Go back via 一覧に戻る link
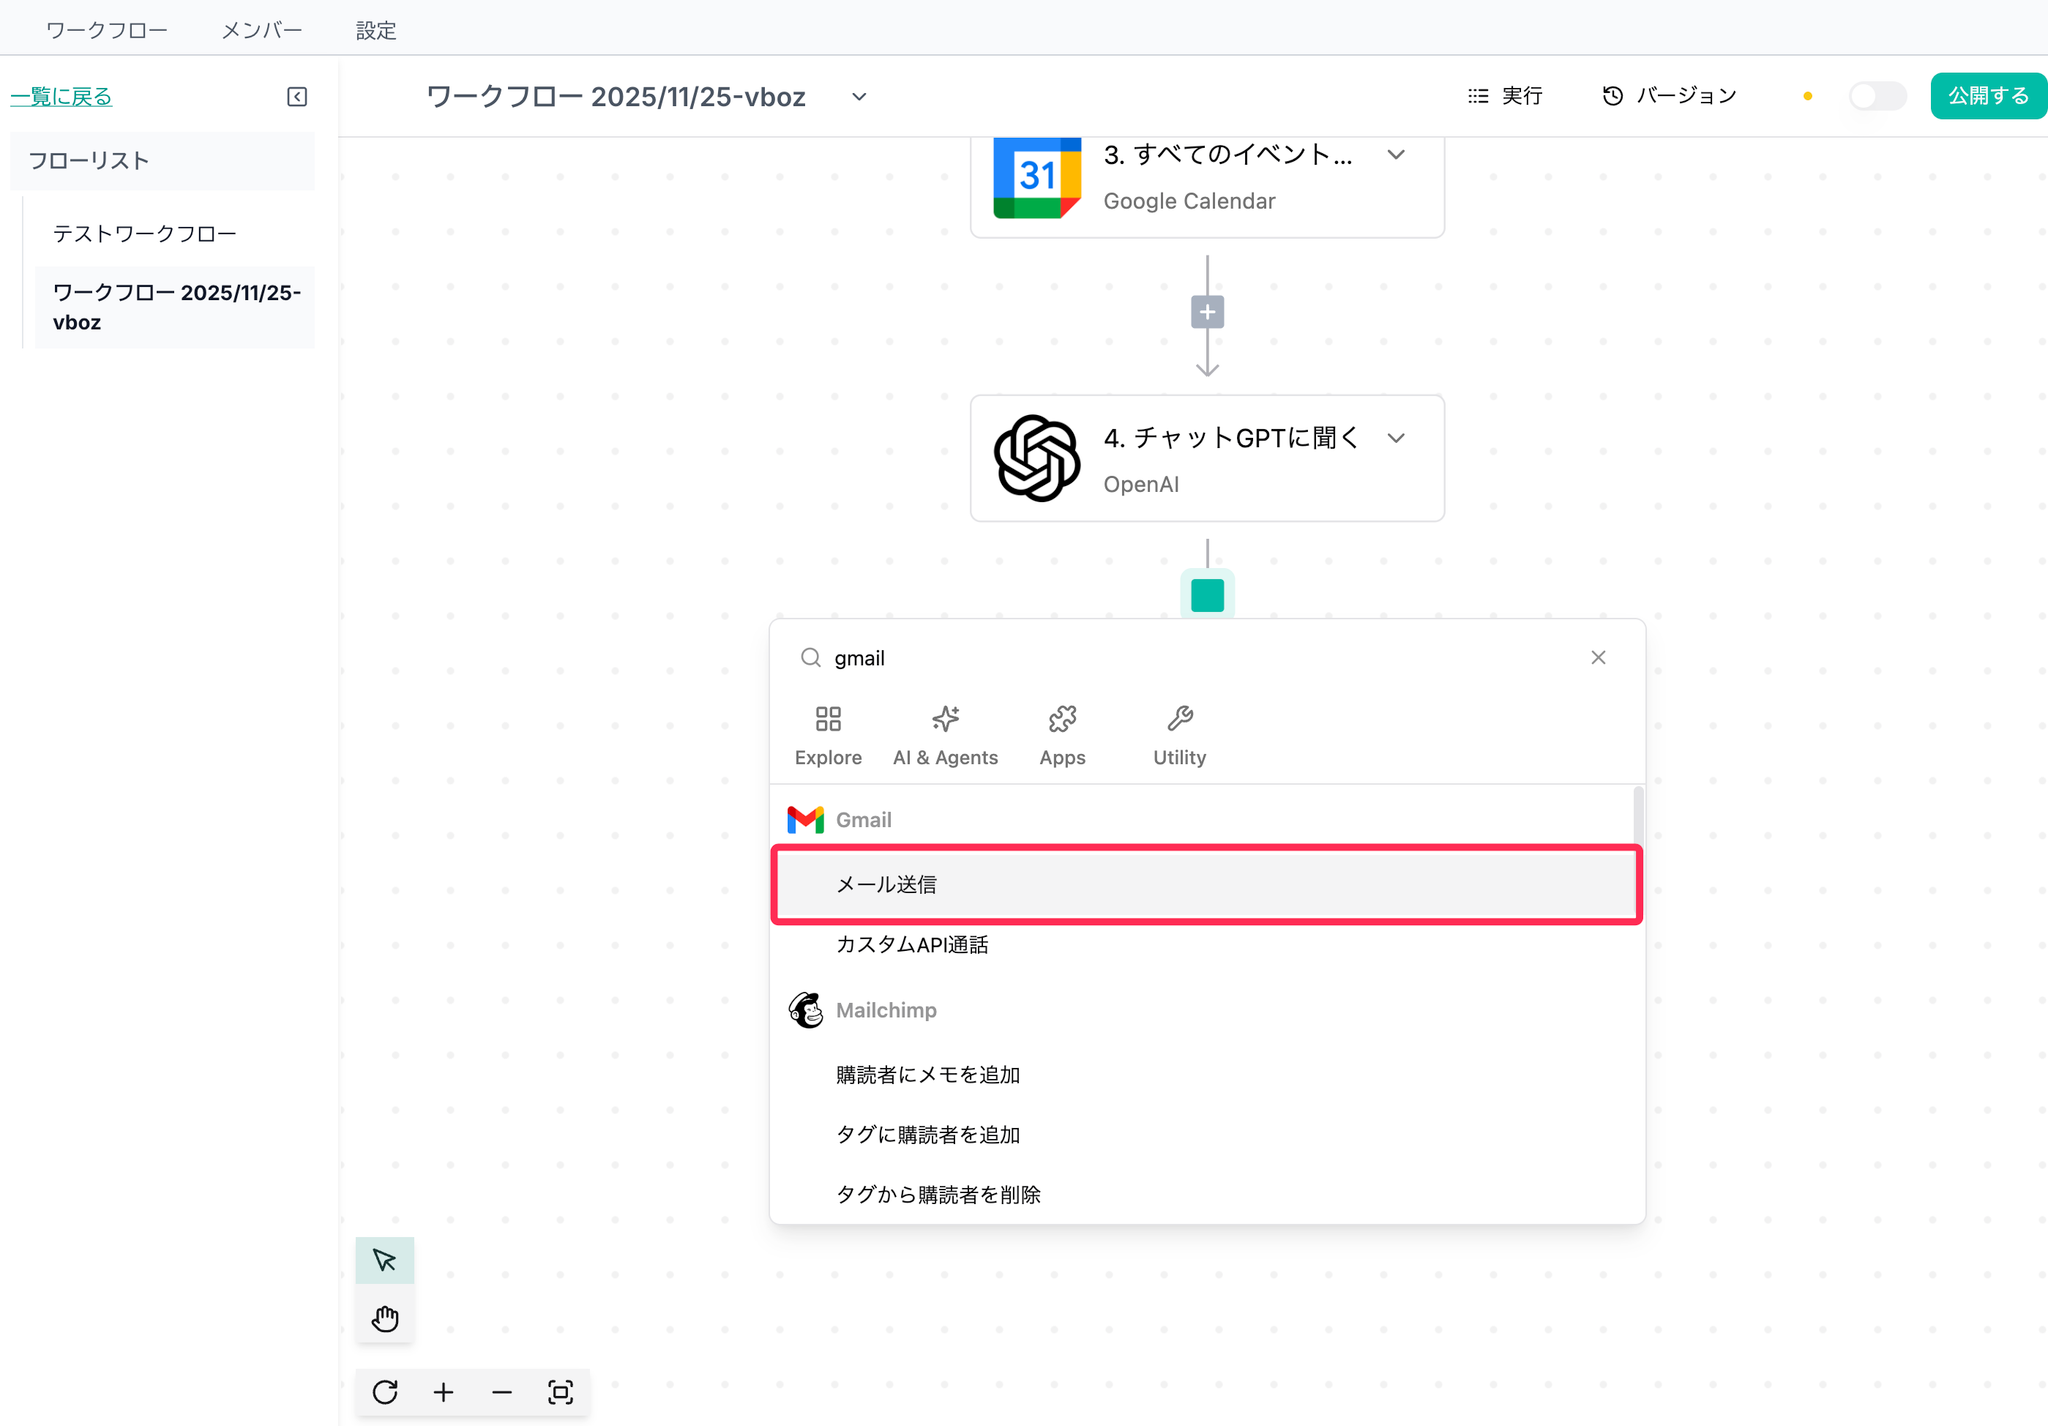Image resolution: width=2048 pixels, height=1426 pixels. 62,97
